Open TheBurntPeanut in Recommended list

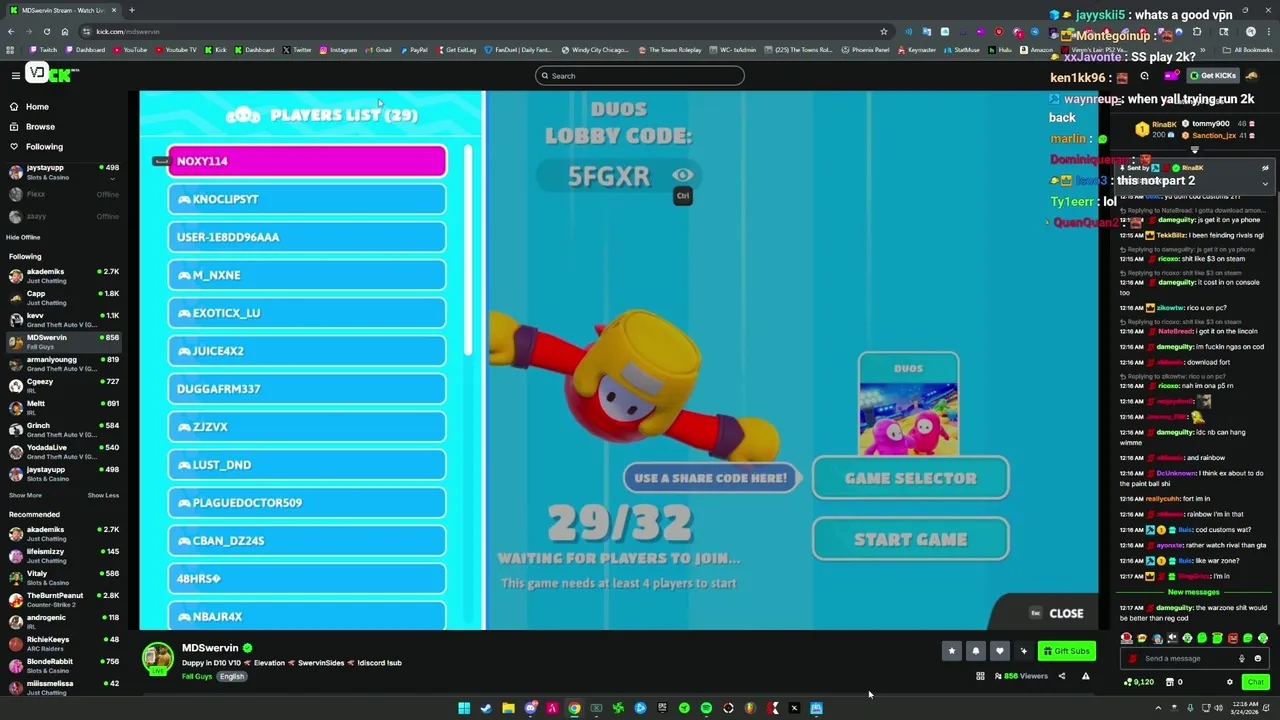[x=63, y=600]
